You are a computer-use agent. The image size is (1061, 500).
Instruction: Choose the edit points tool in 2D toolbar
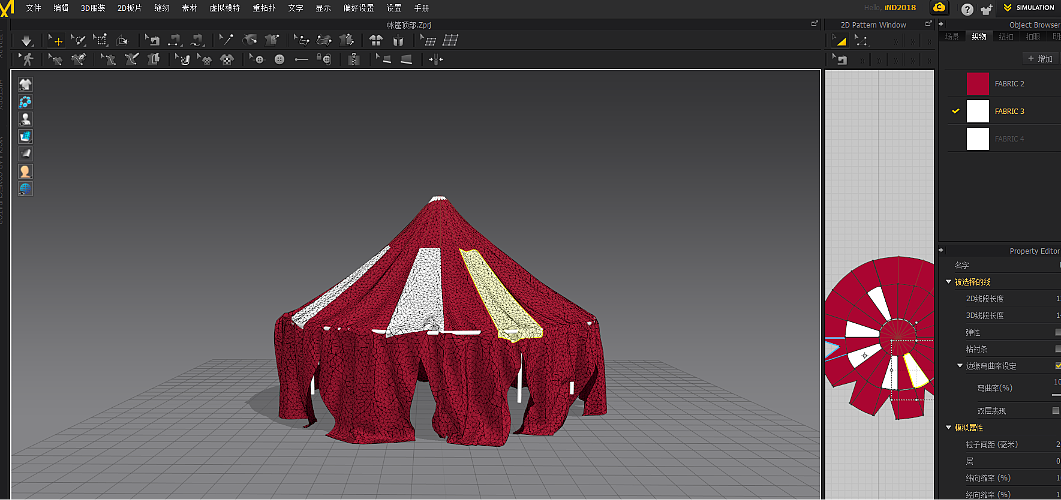click(861, 41)
